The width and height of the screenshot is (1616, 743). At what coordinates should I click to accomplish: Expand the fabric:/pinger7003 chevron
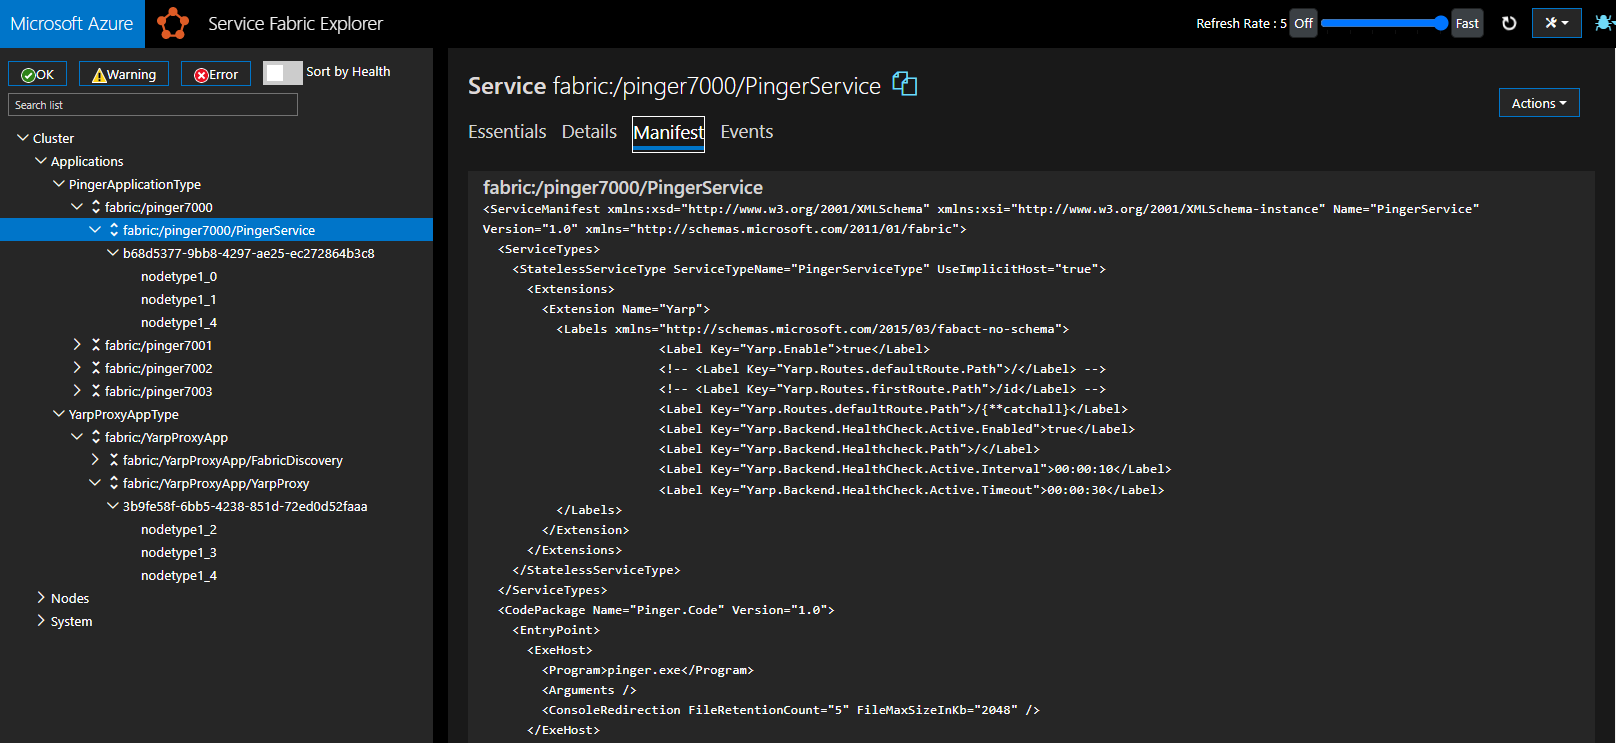click(x=77, y=390)
